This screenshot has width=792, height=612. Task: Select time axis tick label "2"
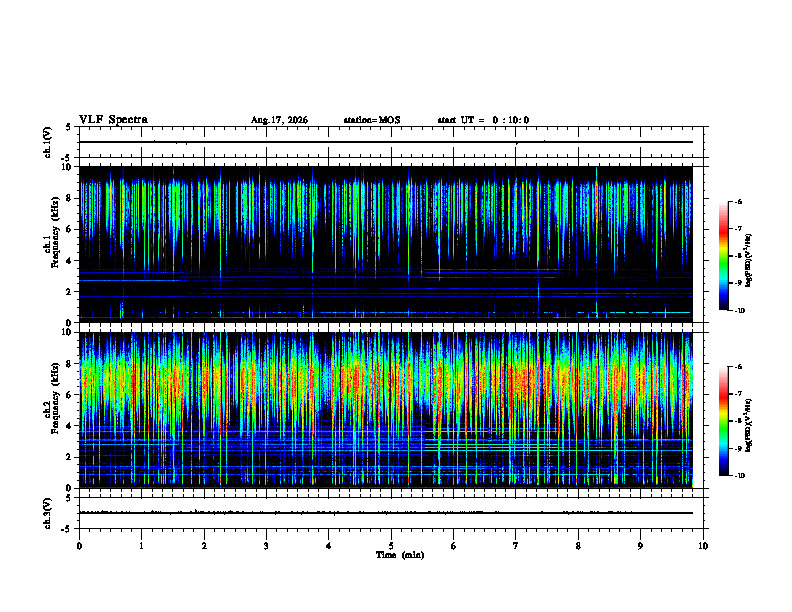(x=204, y=546)
